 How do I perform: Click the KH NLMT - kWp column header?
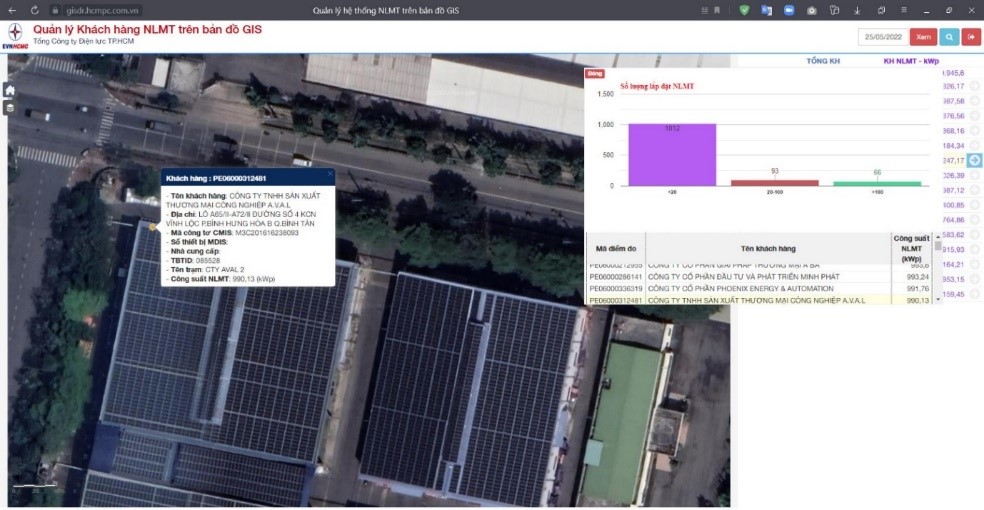point(911,61)
